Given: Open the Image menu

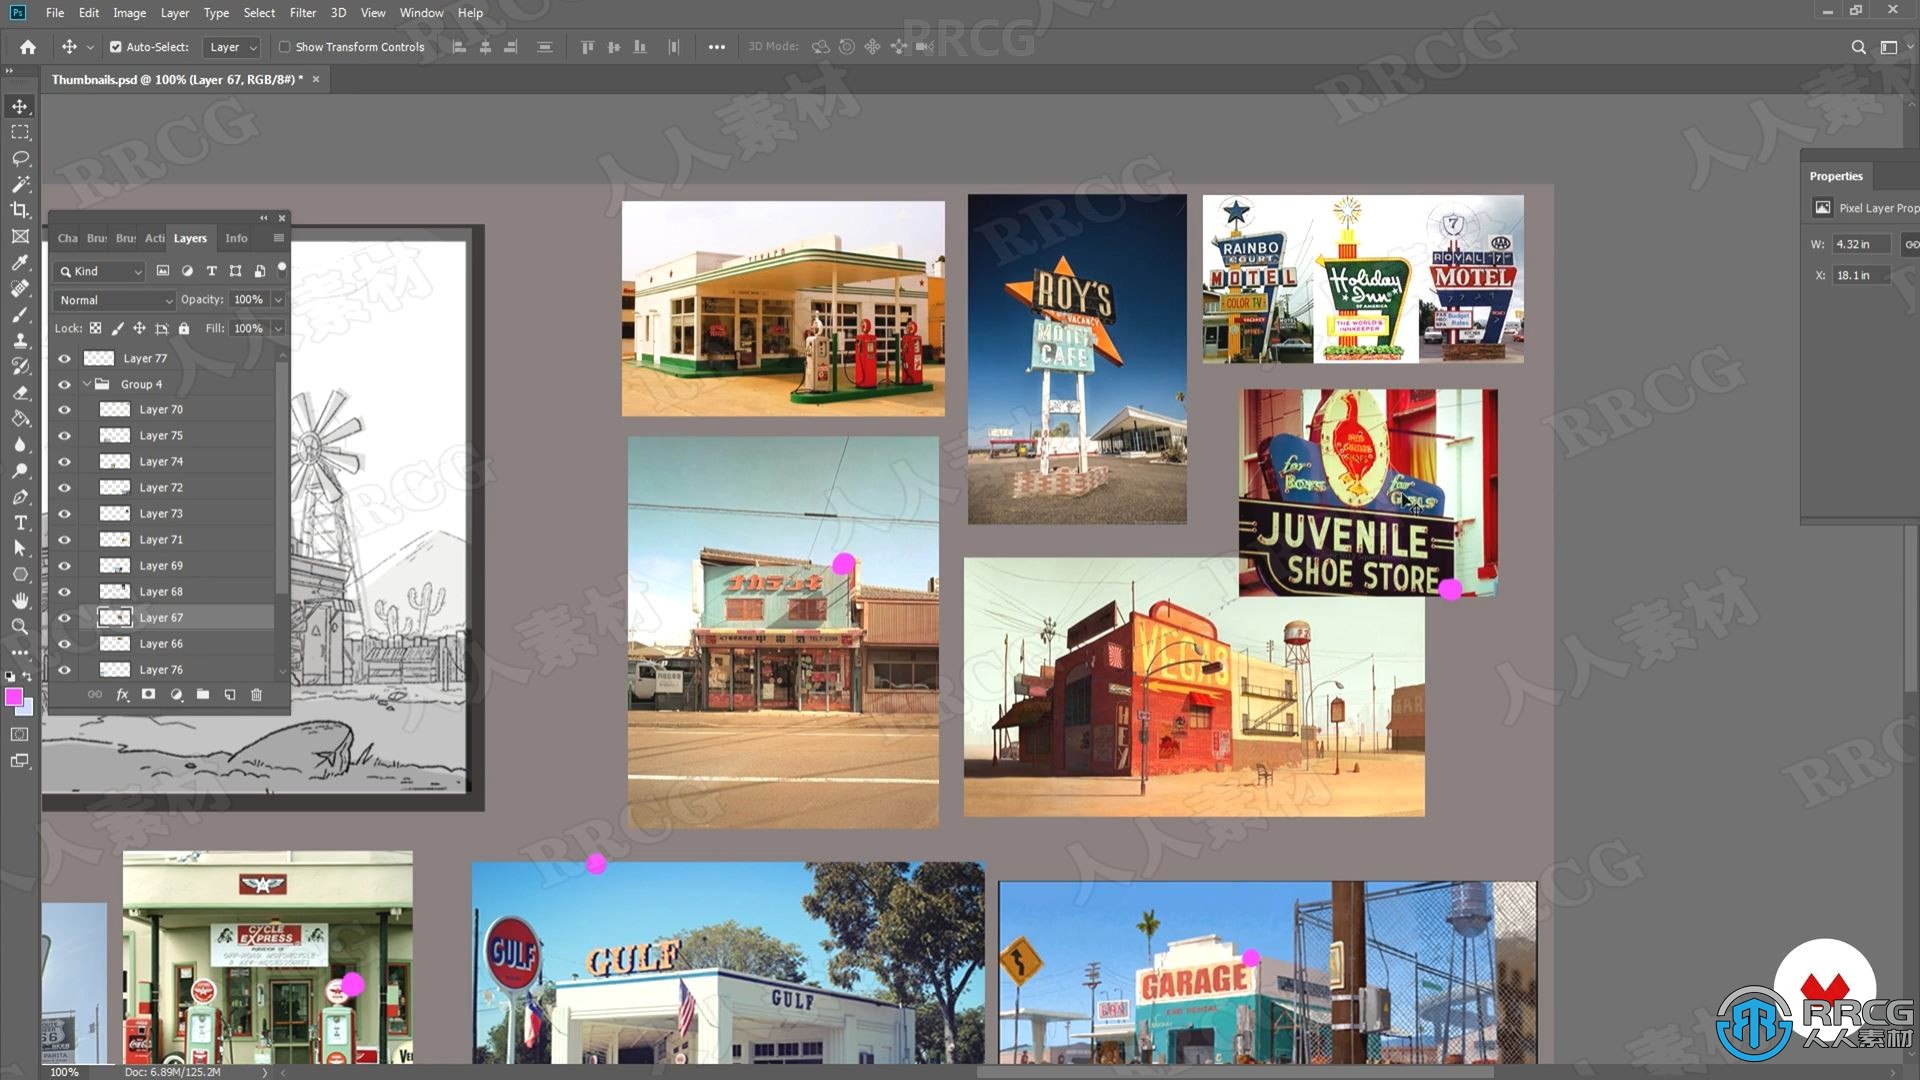Looking at the screenshot, I should tap(129, 13).
